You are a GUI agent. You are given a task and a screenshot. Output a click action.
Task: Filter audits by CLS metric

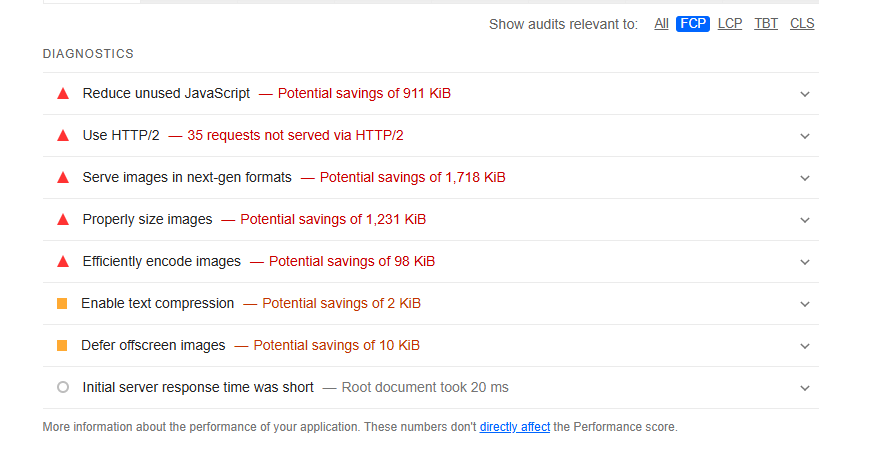[x=802, y=24]
